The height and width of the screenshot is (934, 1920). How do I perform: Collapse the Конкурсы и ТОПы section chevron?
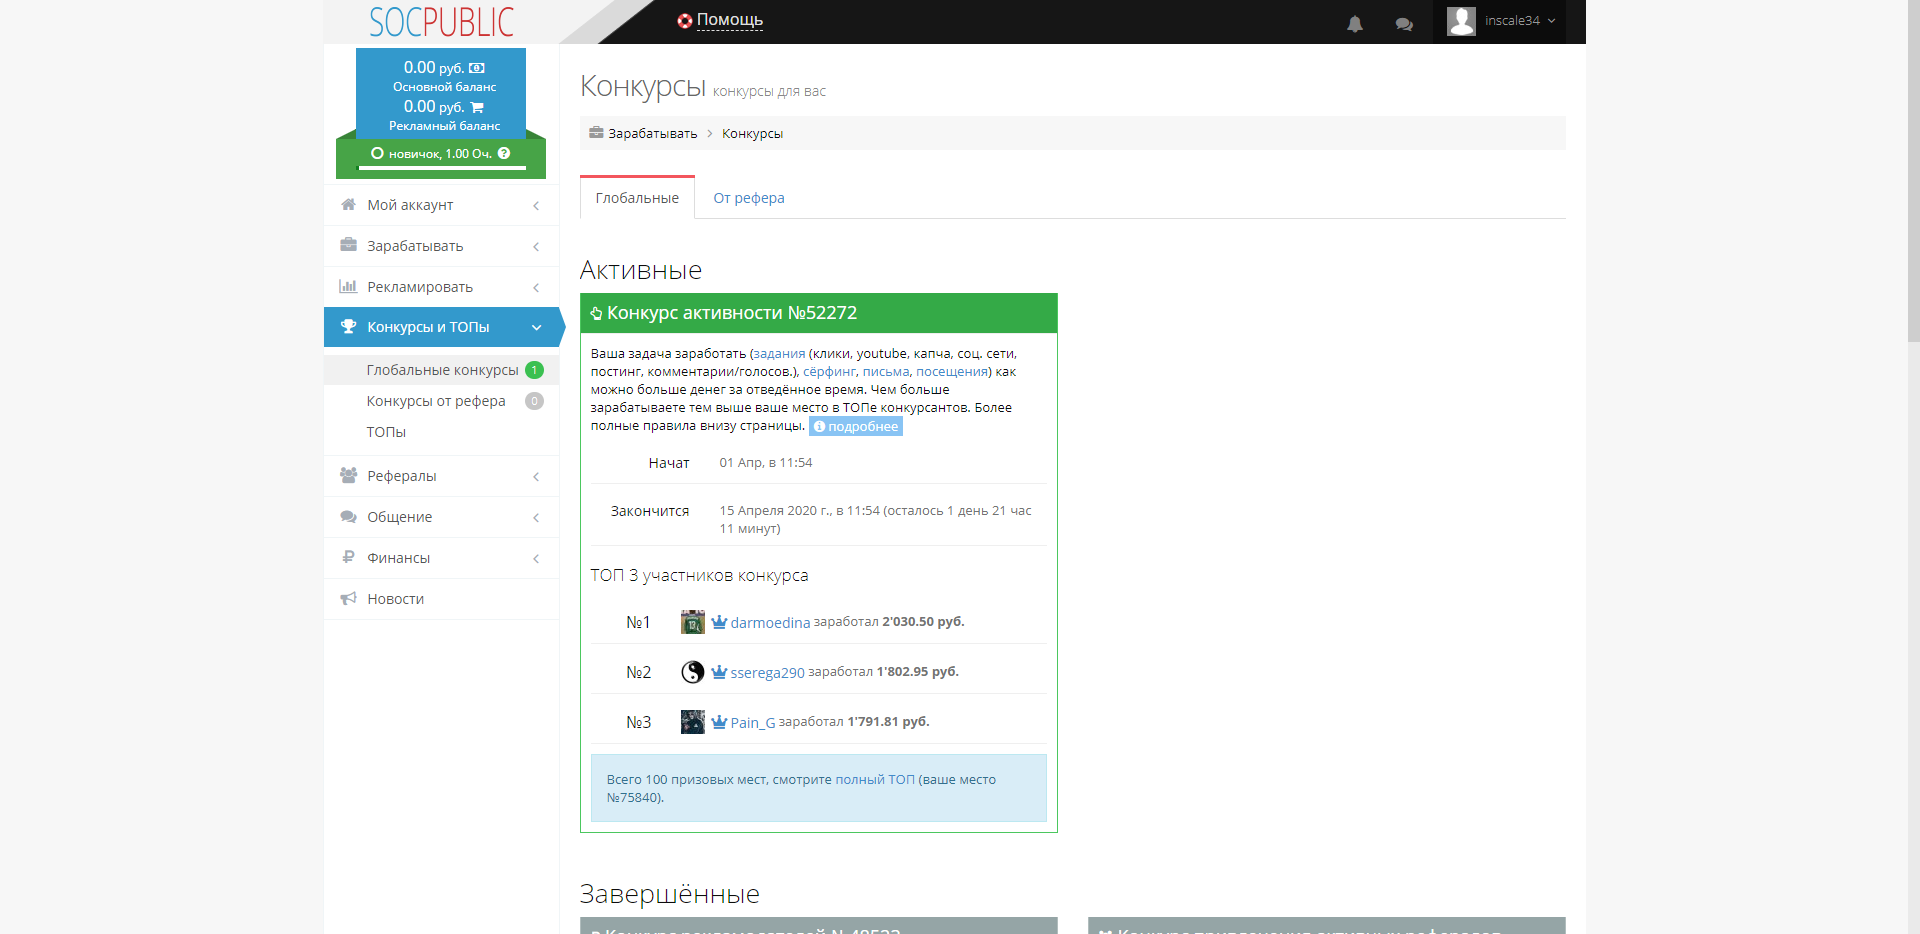(537, 327)
